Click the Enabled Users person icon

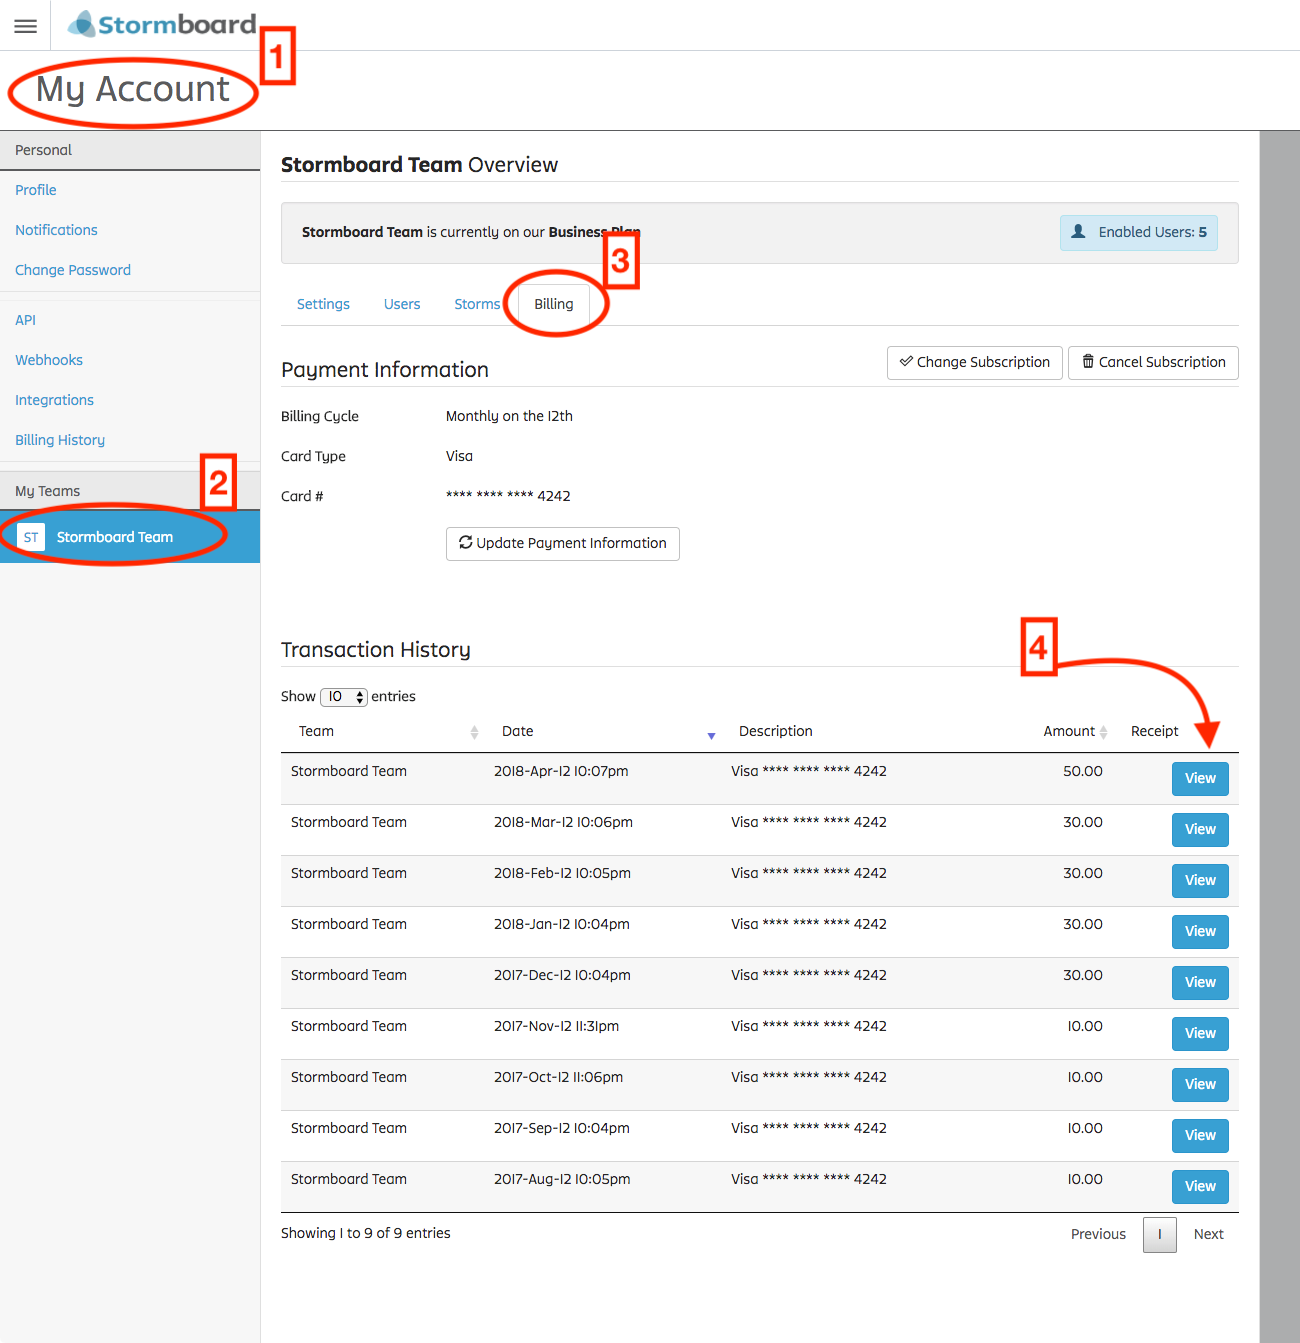[x=1078, y=231]
